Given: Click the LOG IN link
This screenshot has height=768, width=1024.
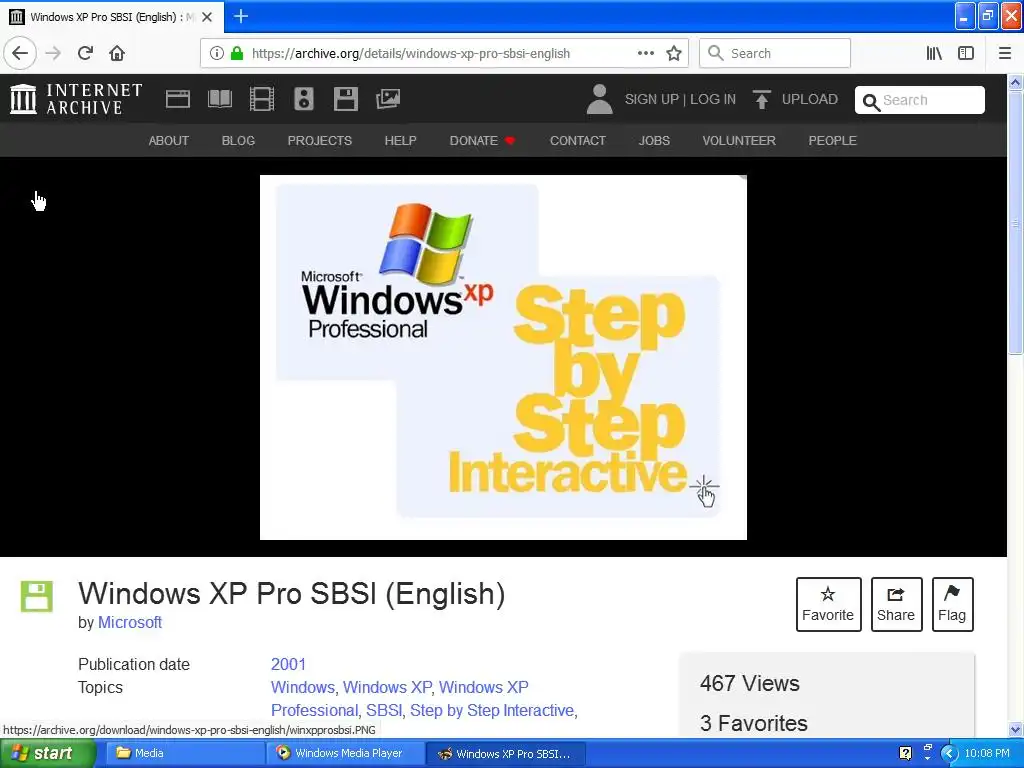Looking at the screenshot, I should [x=712, y=99].
